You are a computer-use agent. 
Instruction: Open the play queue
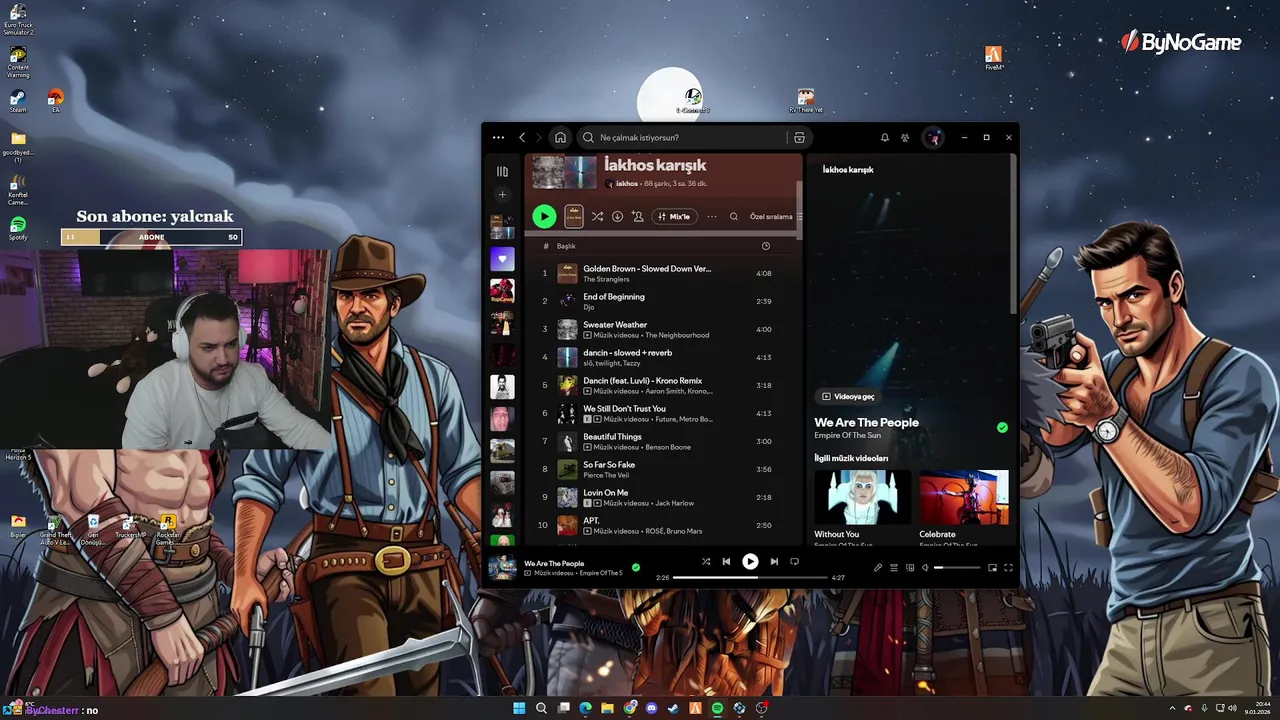point(894,568)
